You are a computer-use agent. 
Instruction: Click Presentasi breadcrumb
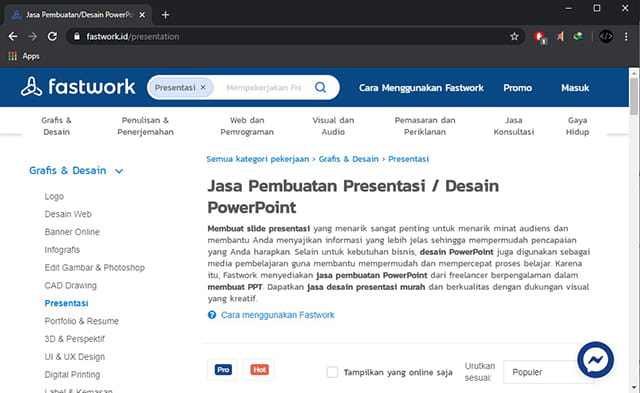click(409, 159)
